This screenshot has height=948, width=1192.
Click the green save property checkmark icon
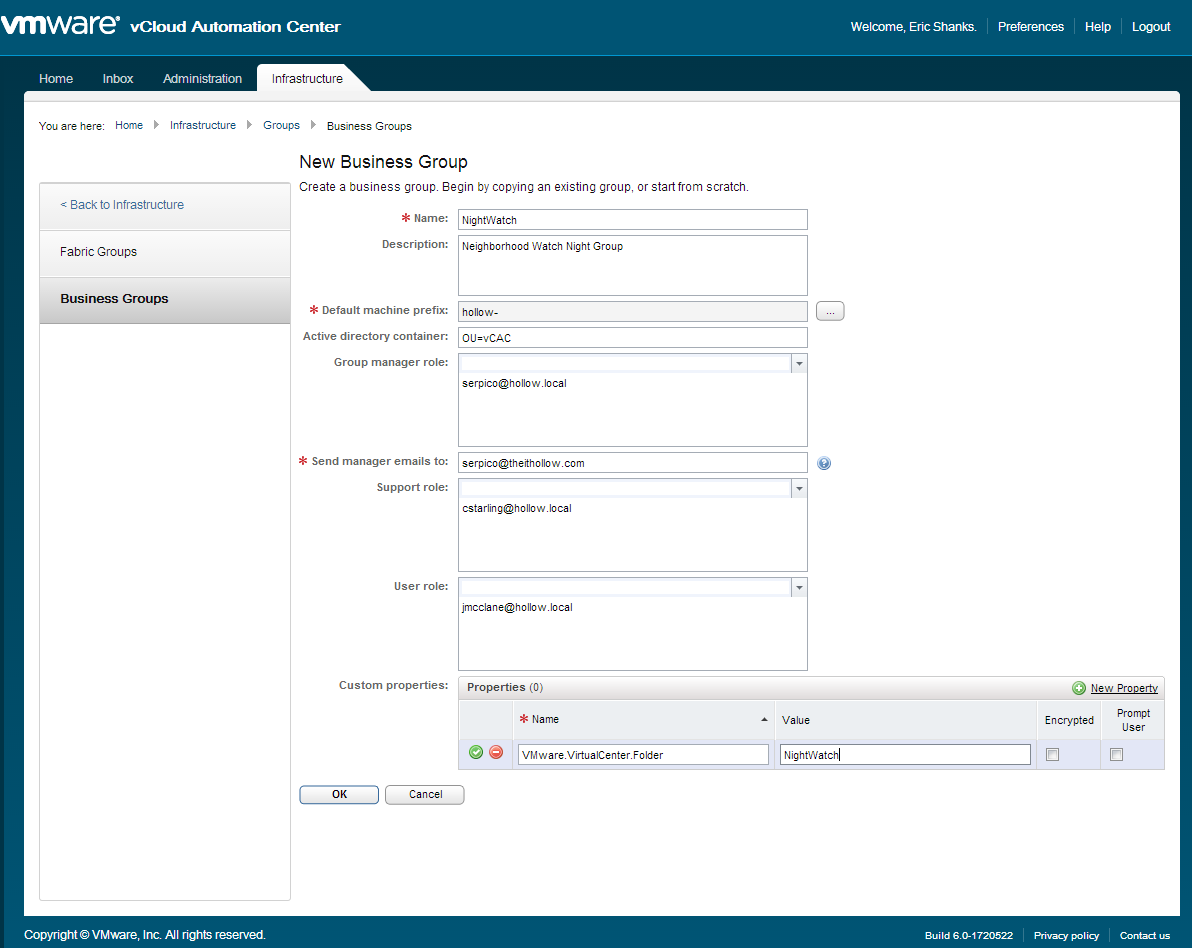tap(476, 753)
